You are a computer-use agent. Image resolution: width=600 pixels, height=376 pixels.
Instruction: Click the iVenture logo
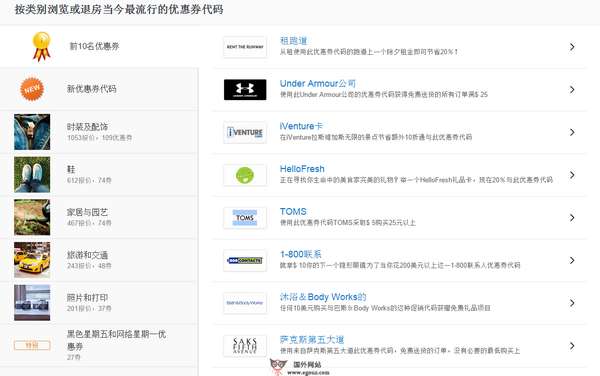(x=245, y=132)
